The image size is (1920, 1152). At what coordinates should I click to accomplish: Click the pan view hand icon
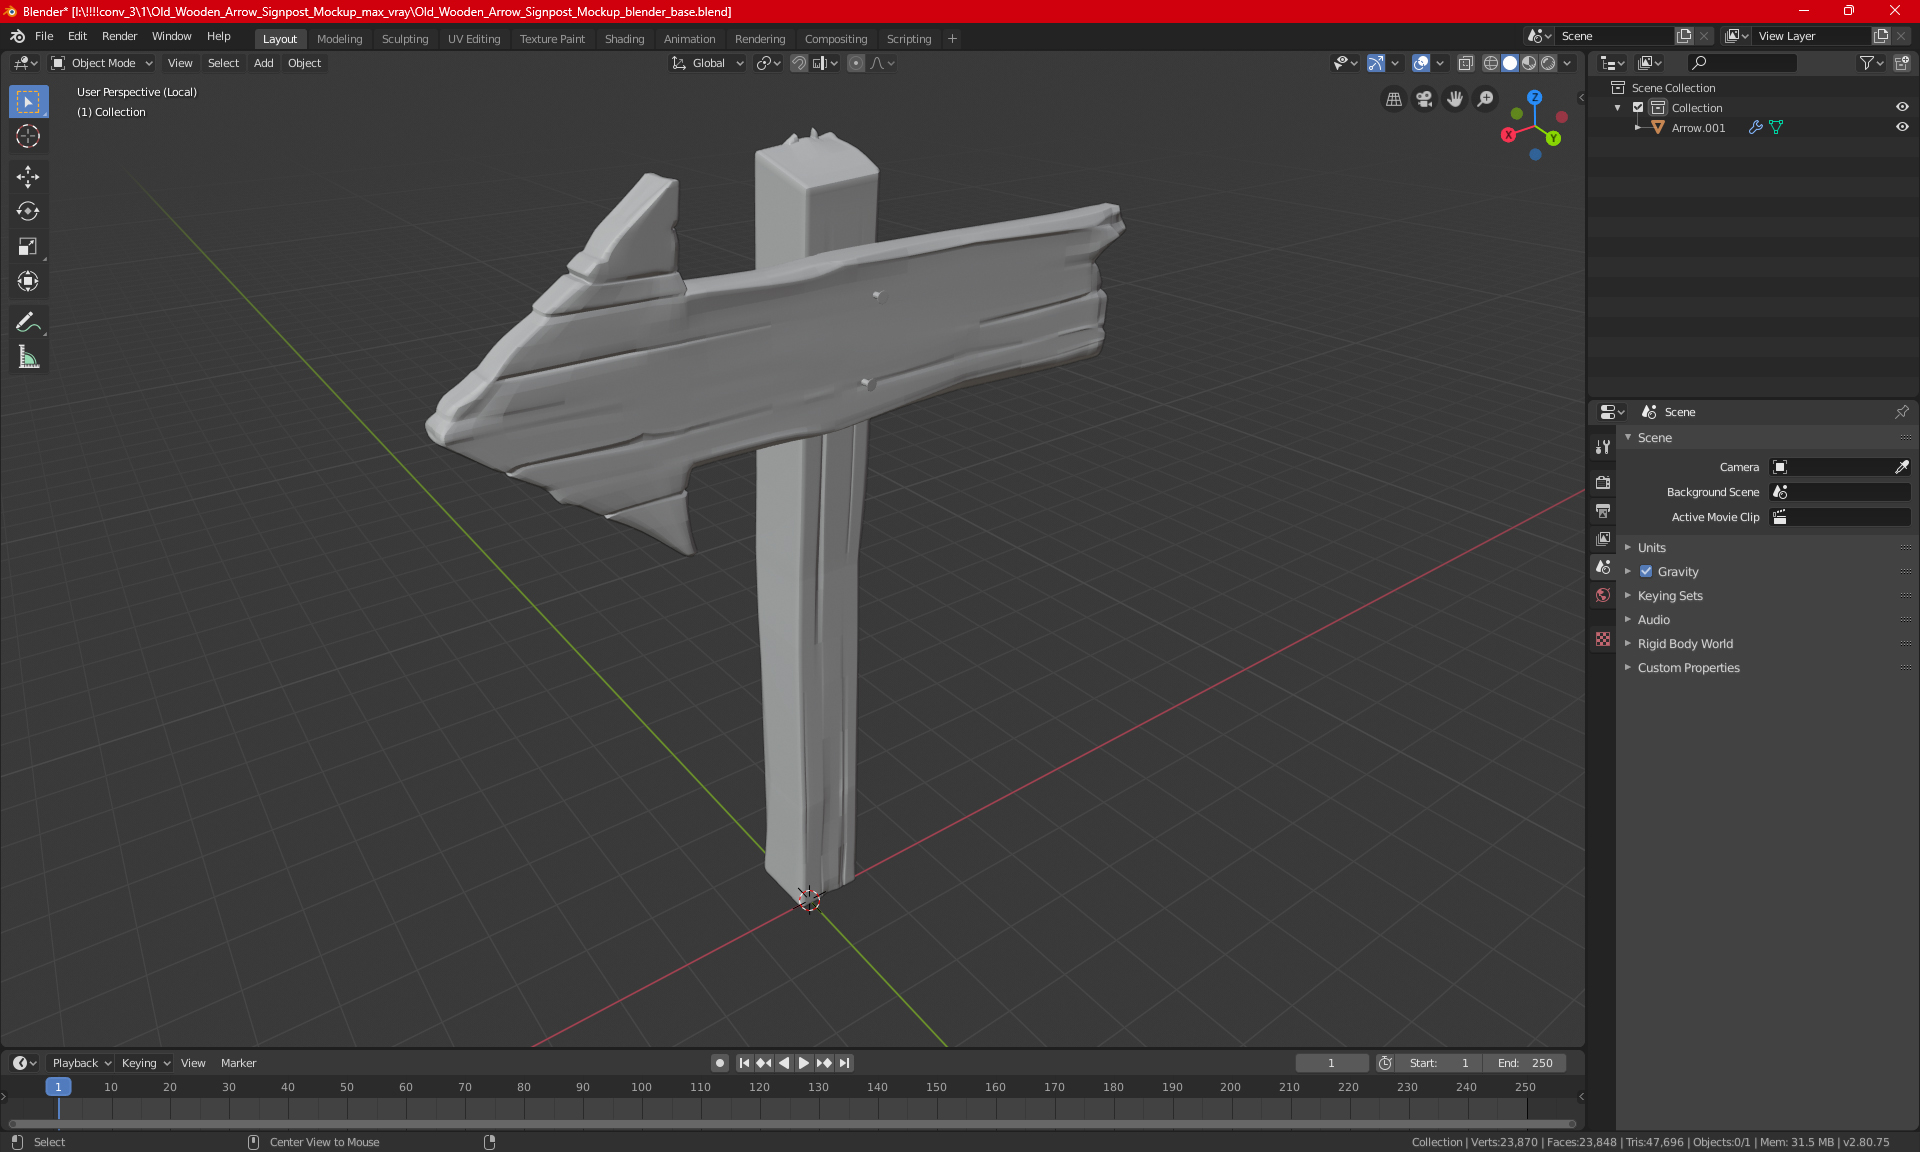pos(1455,99)
